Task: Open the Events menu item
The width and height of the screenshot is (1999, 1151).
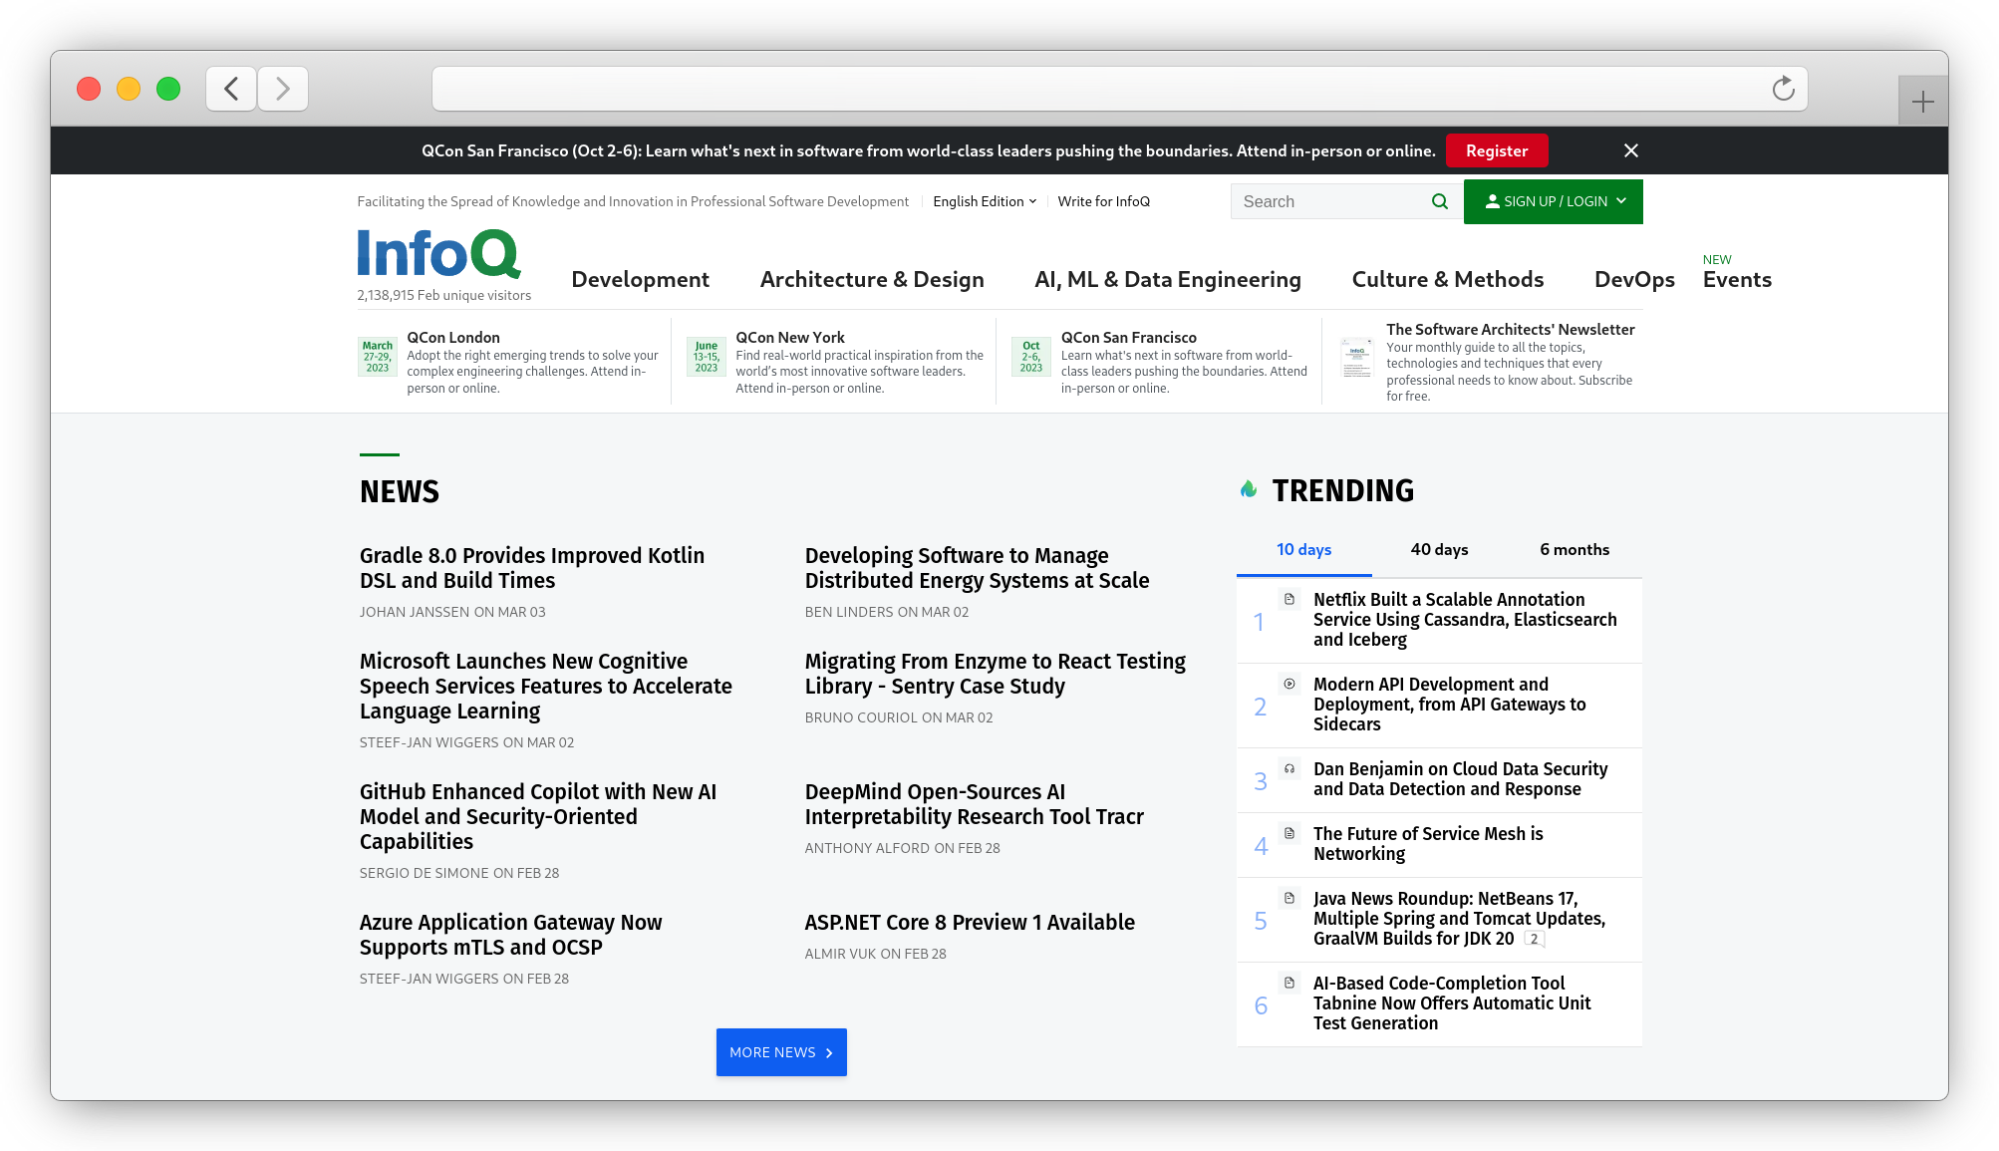Action: point(1737,280)
